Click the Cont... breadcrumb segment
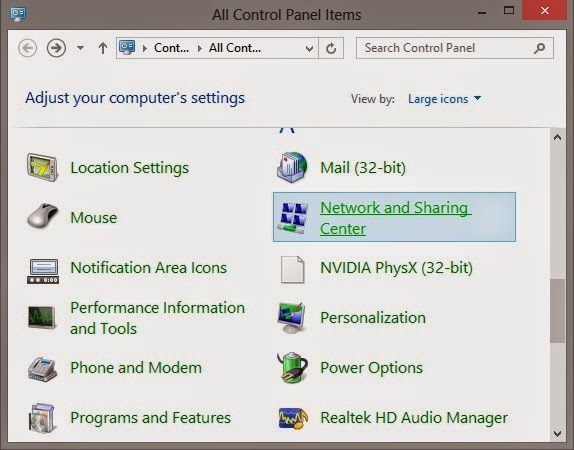Screen dimensions: 574x450 [x=171, y=48]
